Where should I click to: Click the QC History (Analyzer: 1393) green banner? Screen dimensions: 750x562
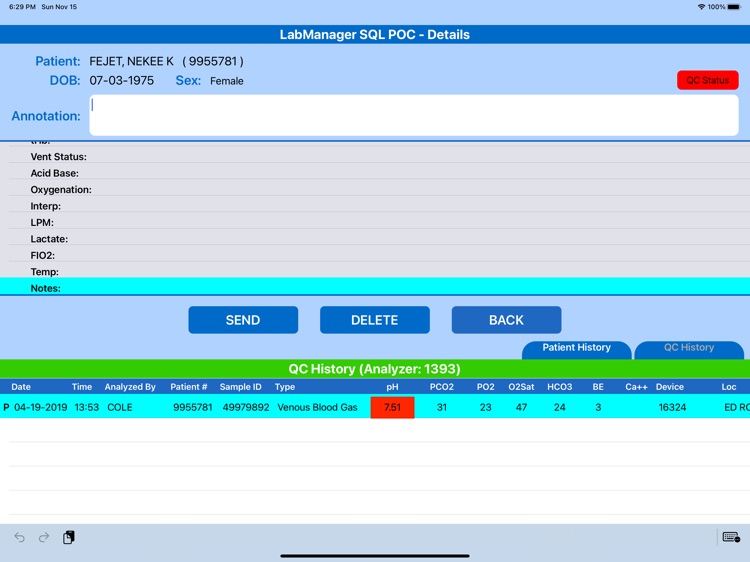click(x=375, y=369)
